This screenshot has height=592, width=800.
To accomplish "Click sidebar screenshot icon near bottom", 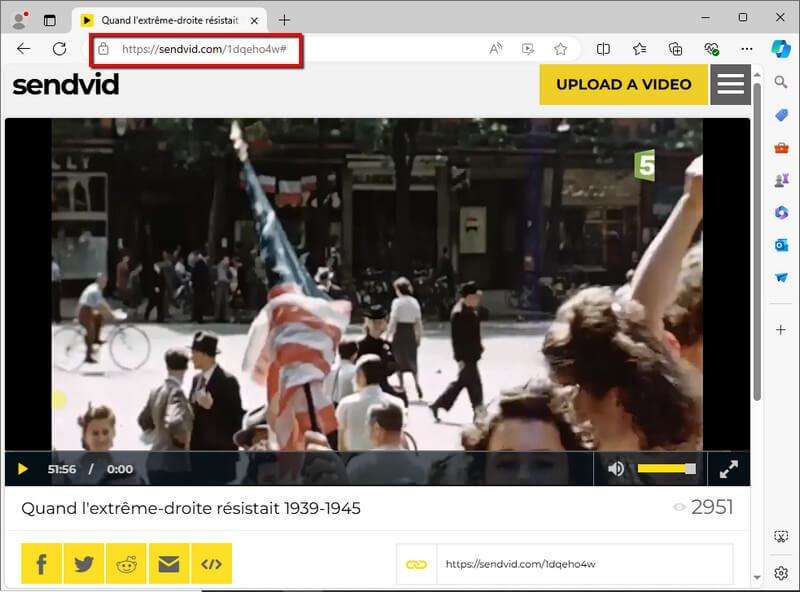I will coord(781,536).
